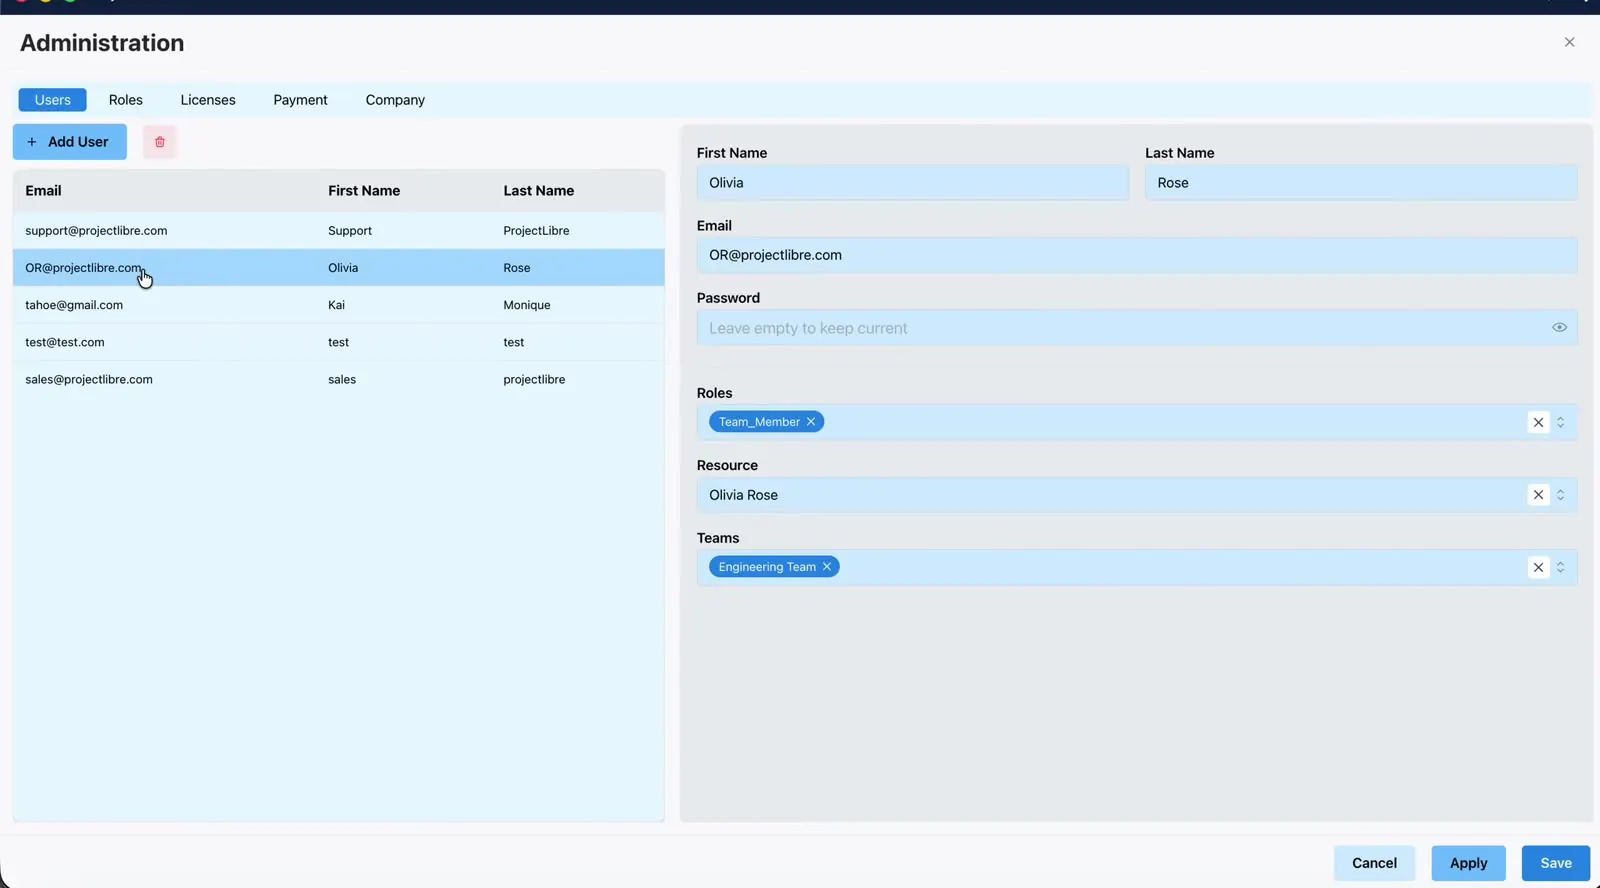Expand the Resource dropdown arrows

1560,495
